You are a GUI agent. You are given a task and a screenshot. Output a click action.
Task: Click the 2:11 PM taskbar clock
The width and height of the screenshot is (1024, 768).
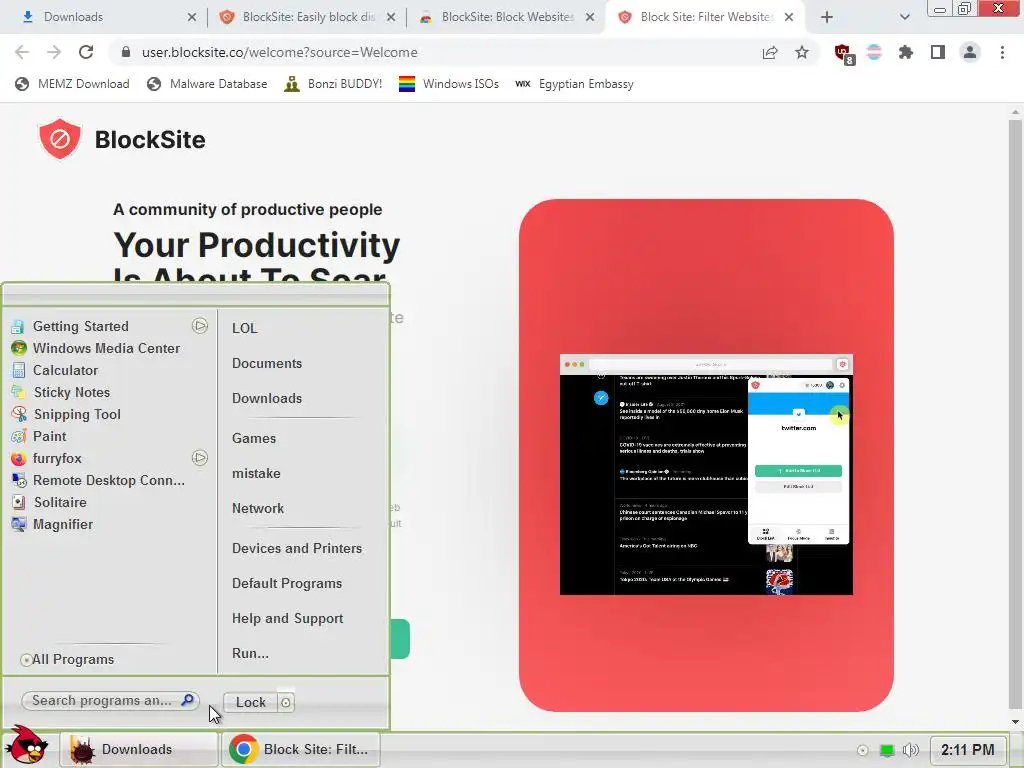[x=968, y=750]
